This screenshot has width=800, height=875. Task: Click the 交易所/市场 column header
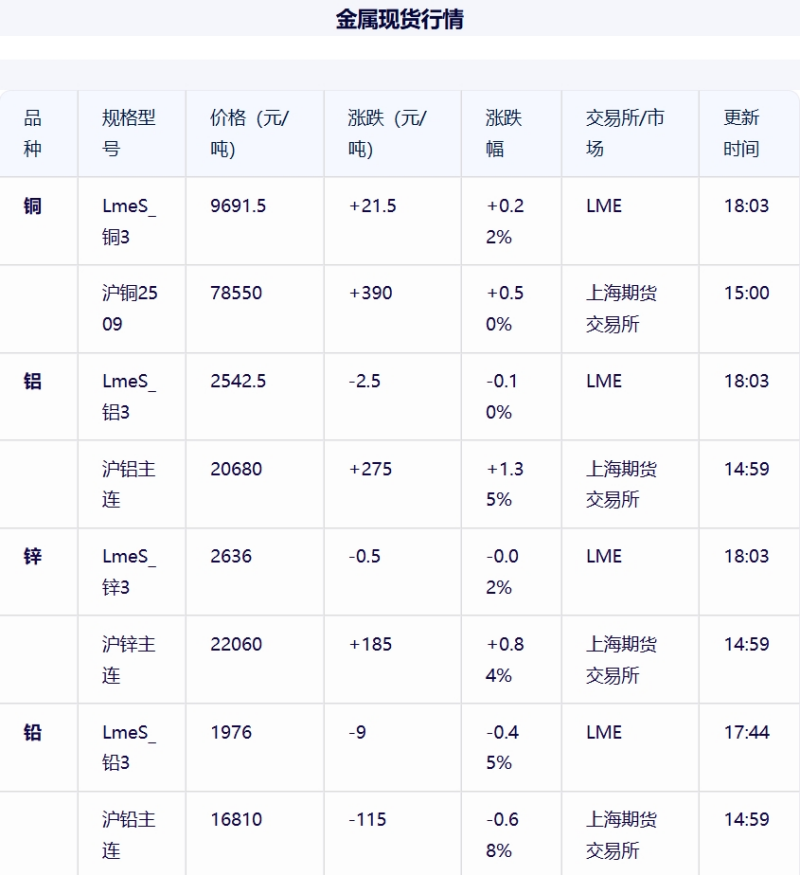point(624,133)
